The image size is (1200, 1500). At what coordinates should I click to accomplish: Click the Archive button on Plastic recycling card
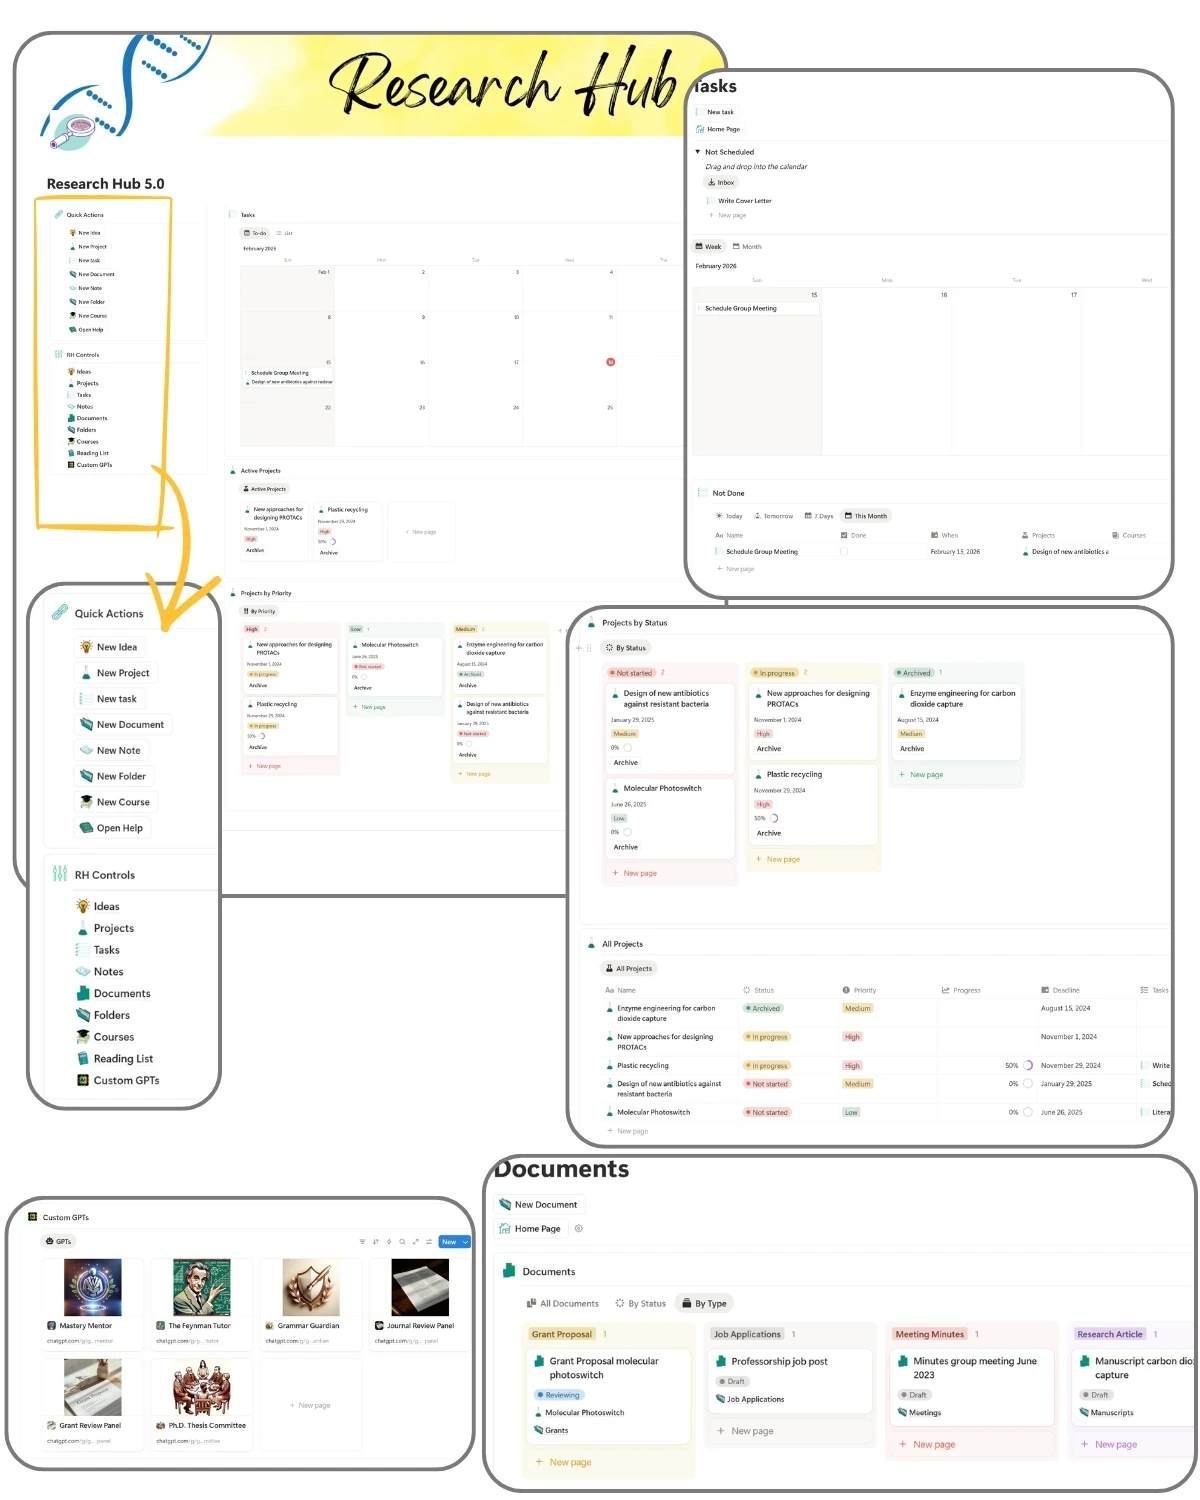(768, 833)
